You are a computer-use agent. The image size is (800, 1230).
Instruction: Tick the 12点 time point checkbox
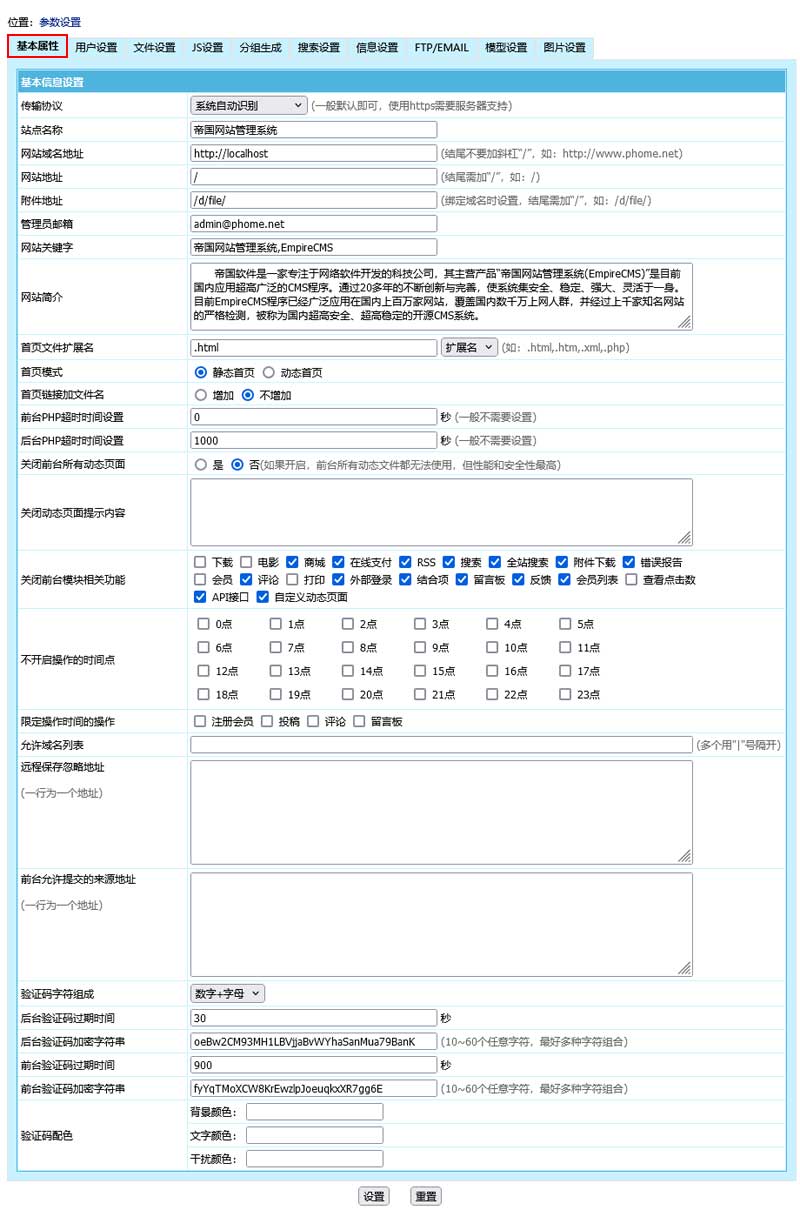pos(204,671)
